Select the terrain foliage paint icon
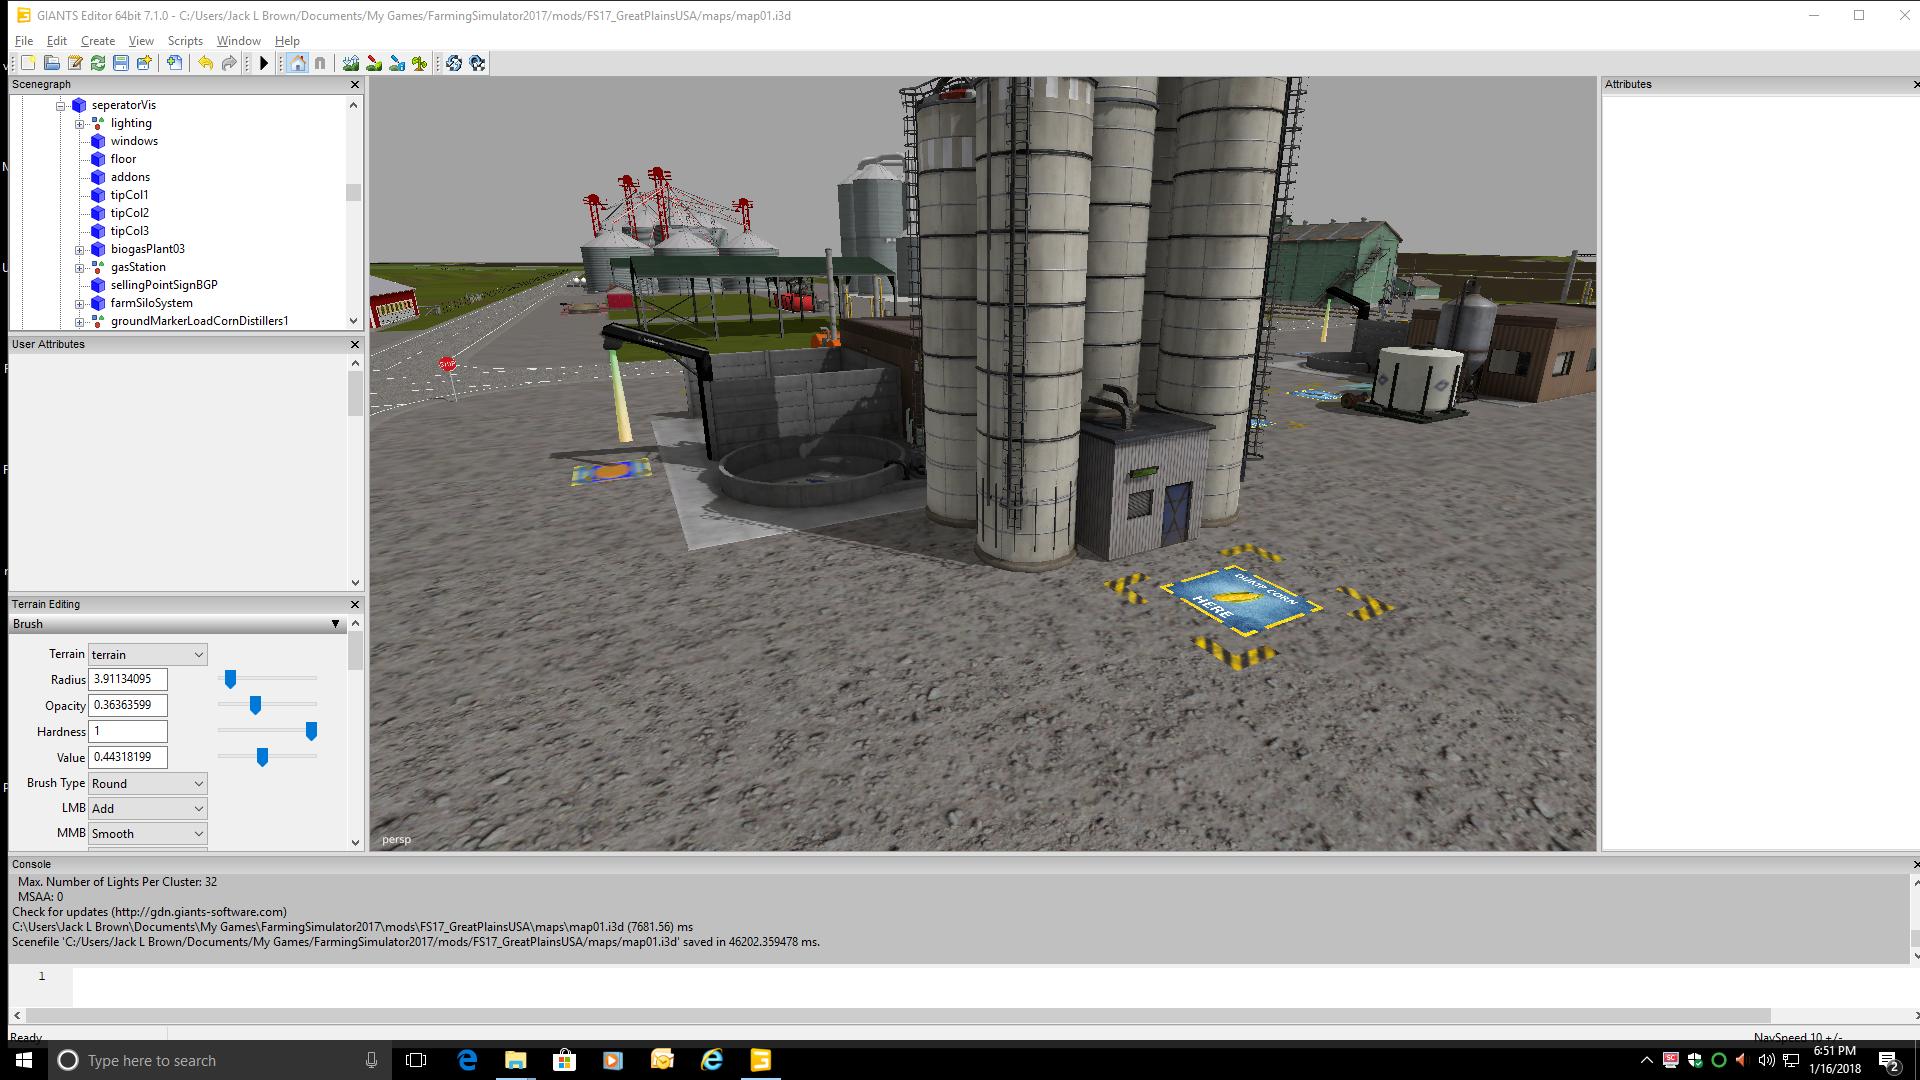The image size is (1920, 1080). (420, 63)
